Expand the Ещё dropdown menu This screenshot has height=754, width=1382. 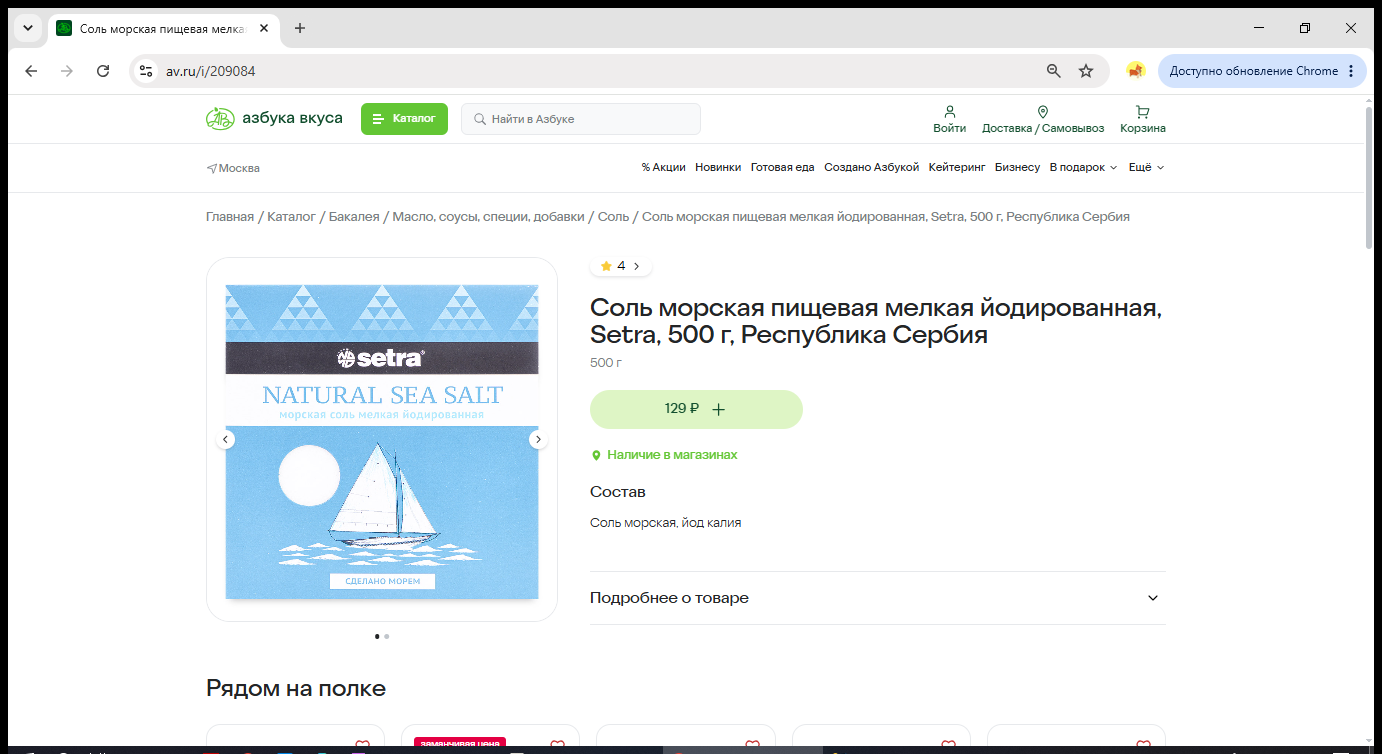(1147, 167)
